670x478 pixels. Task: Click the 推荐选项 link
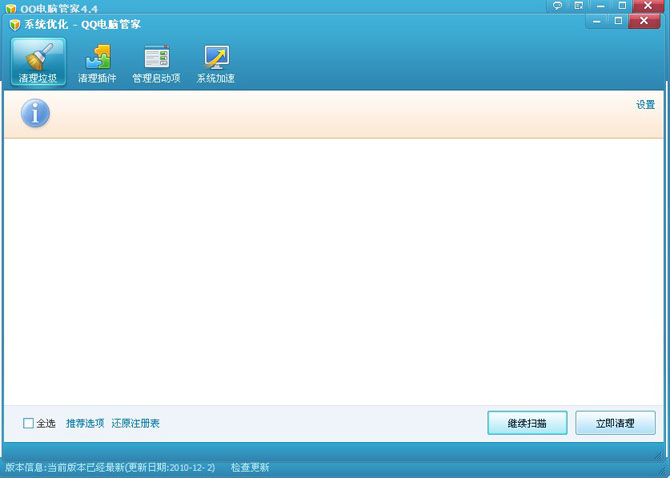[x=85, y=423]
